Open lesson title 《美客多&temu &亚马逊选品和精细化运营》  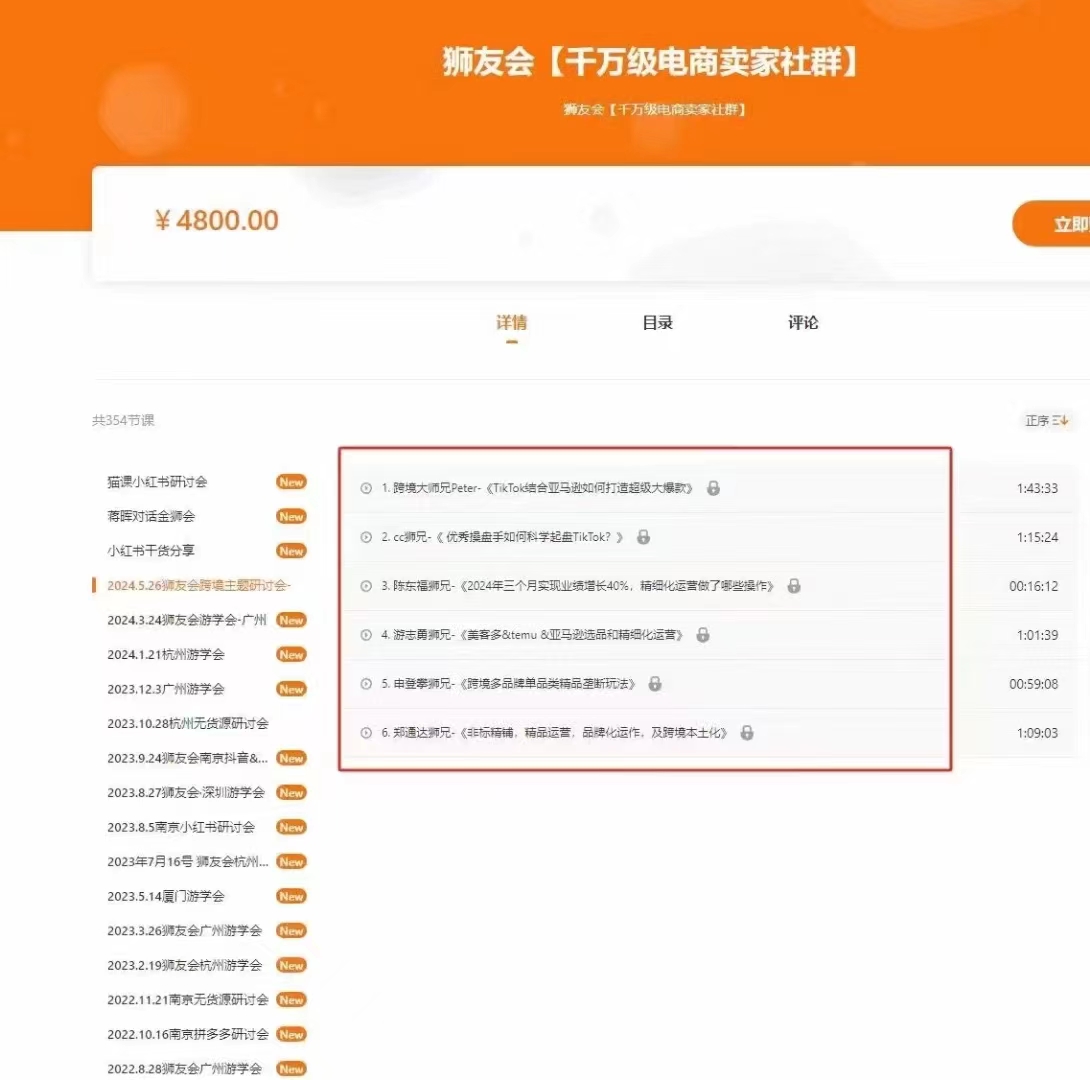click(x=571, y=635)
